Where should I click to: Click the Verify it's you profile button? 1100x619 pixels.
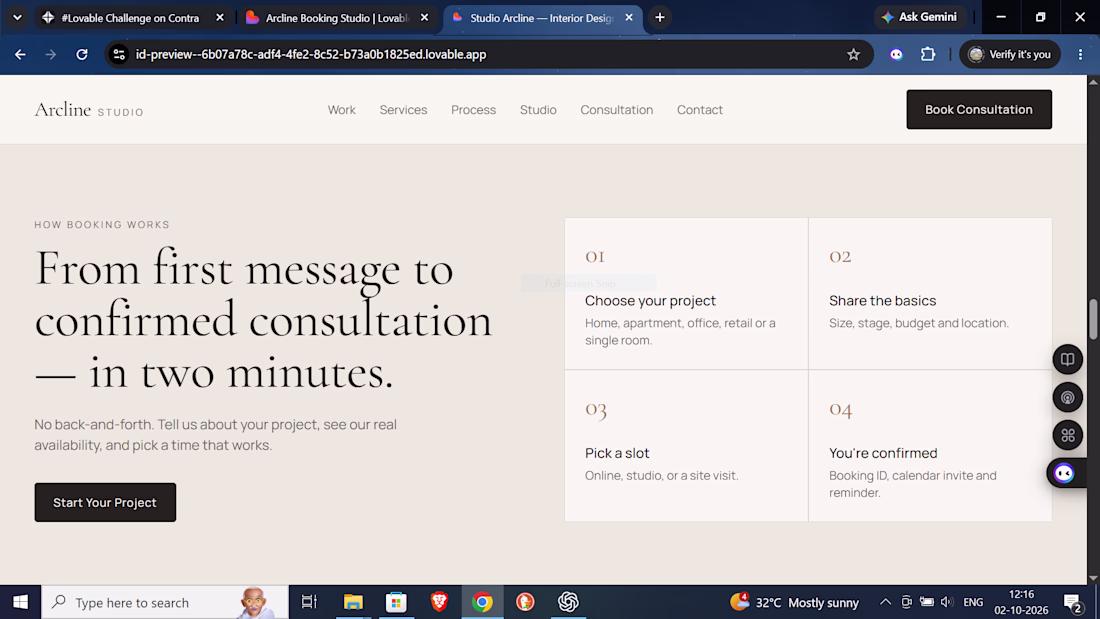[1010, 54]
